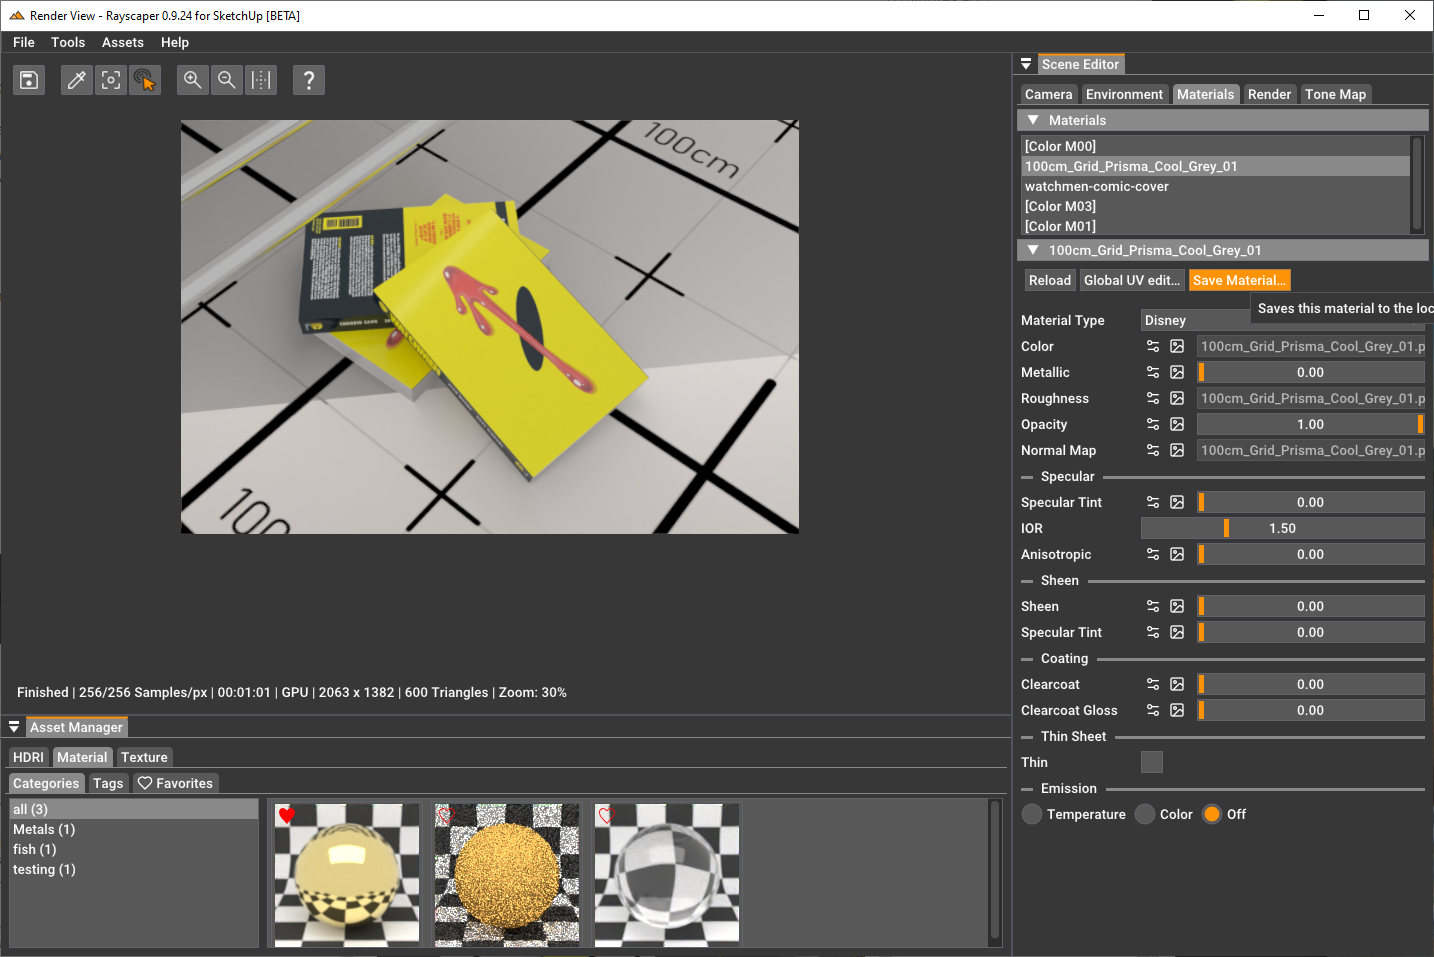Select the glass sphere material thumbnail

tap(667, 873)
